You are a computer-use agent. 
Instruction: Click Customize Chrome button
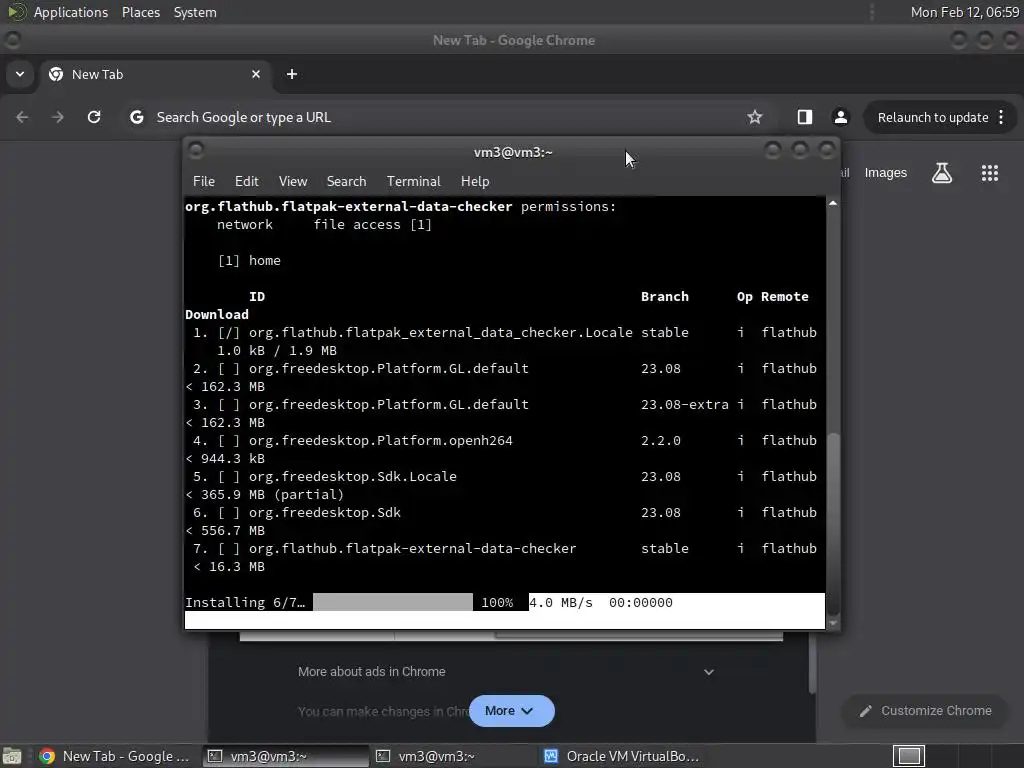(x=925, y=711)
